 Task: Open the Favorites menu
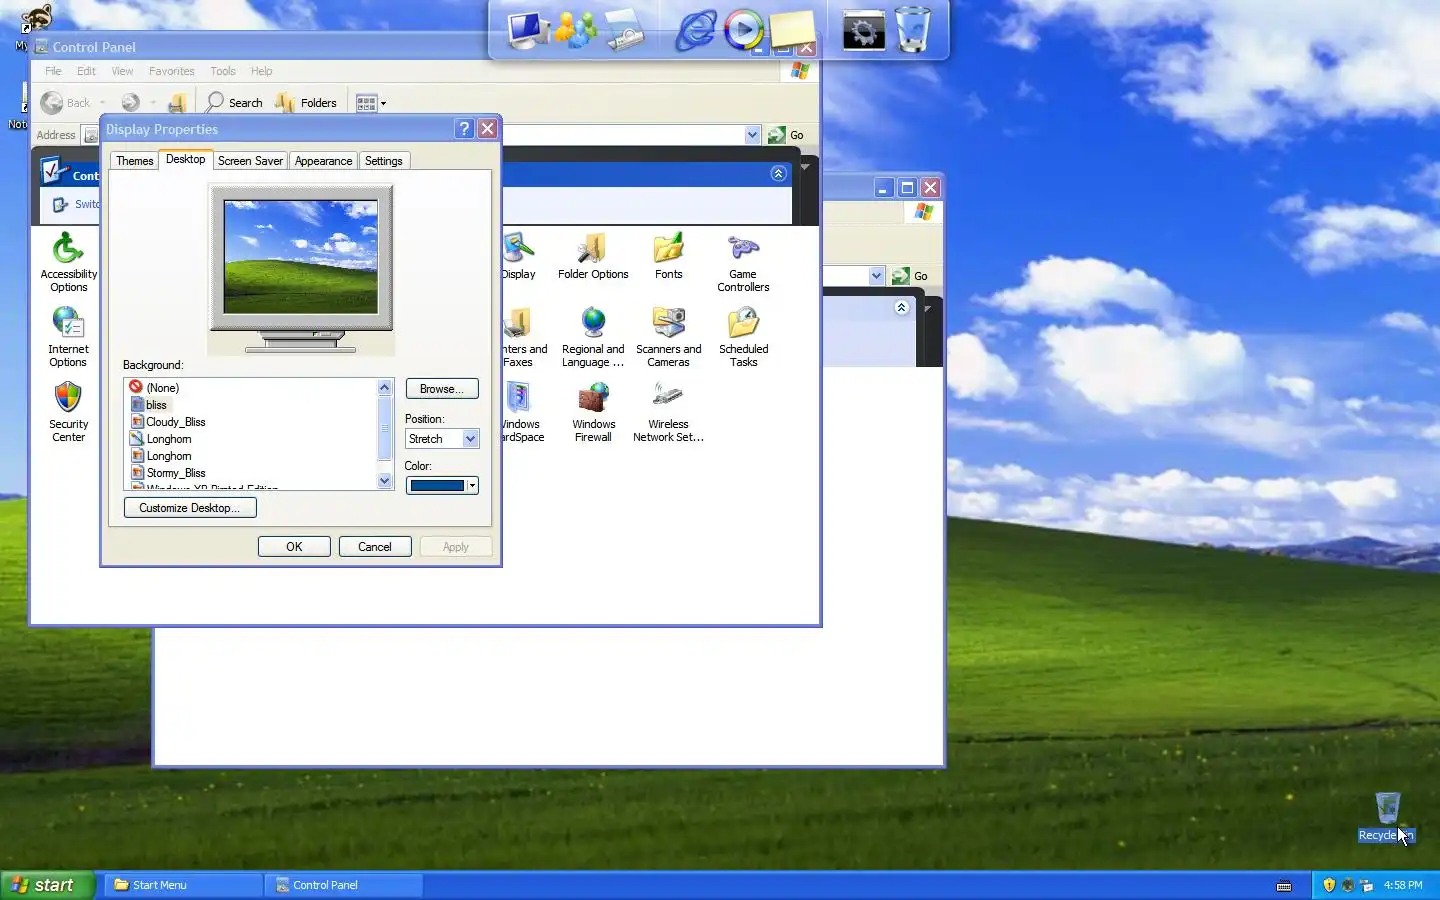(x=171, y=71)
